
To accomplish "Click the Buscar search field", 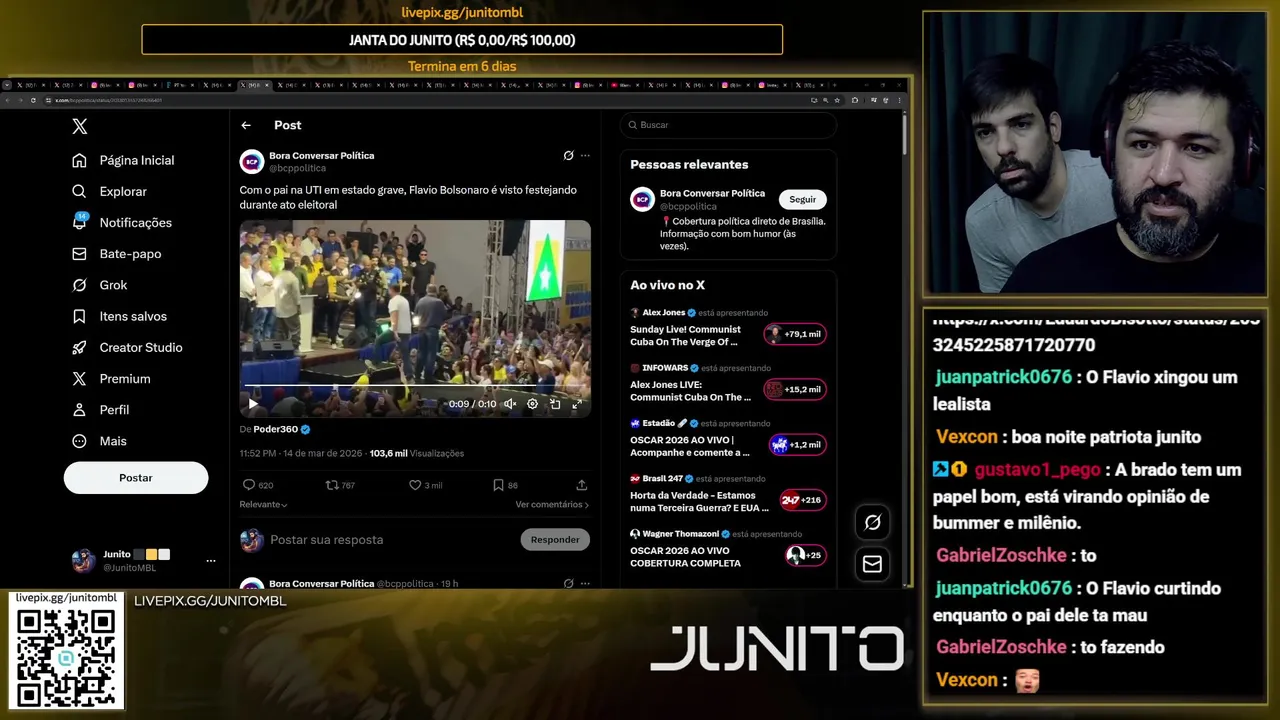I will (x=728, y=125).
